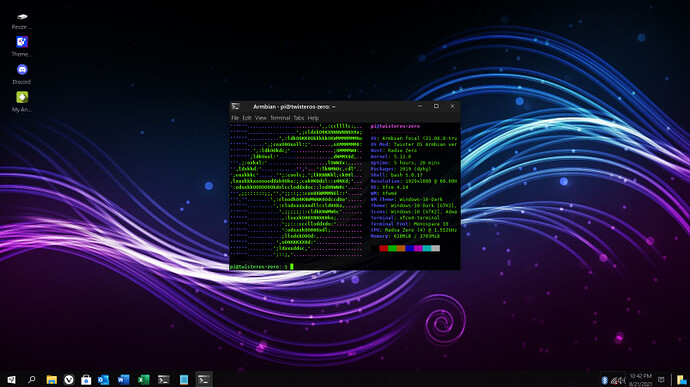Open the Bluetooth tray icon
The width and height of the screenshot is (690, 387).
(605, 380)
